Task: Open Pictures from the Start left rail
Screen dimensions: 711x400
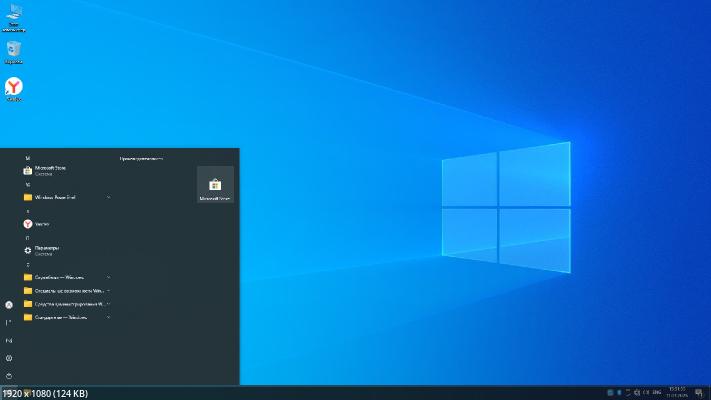Action: [9, 340]
